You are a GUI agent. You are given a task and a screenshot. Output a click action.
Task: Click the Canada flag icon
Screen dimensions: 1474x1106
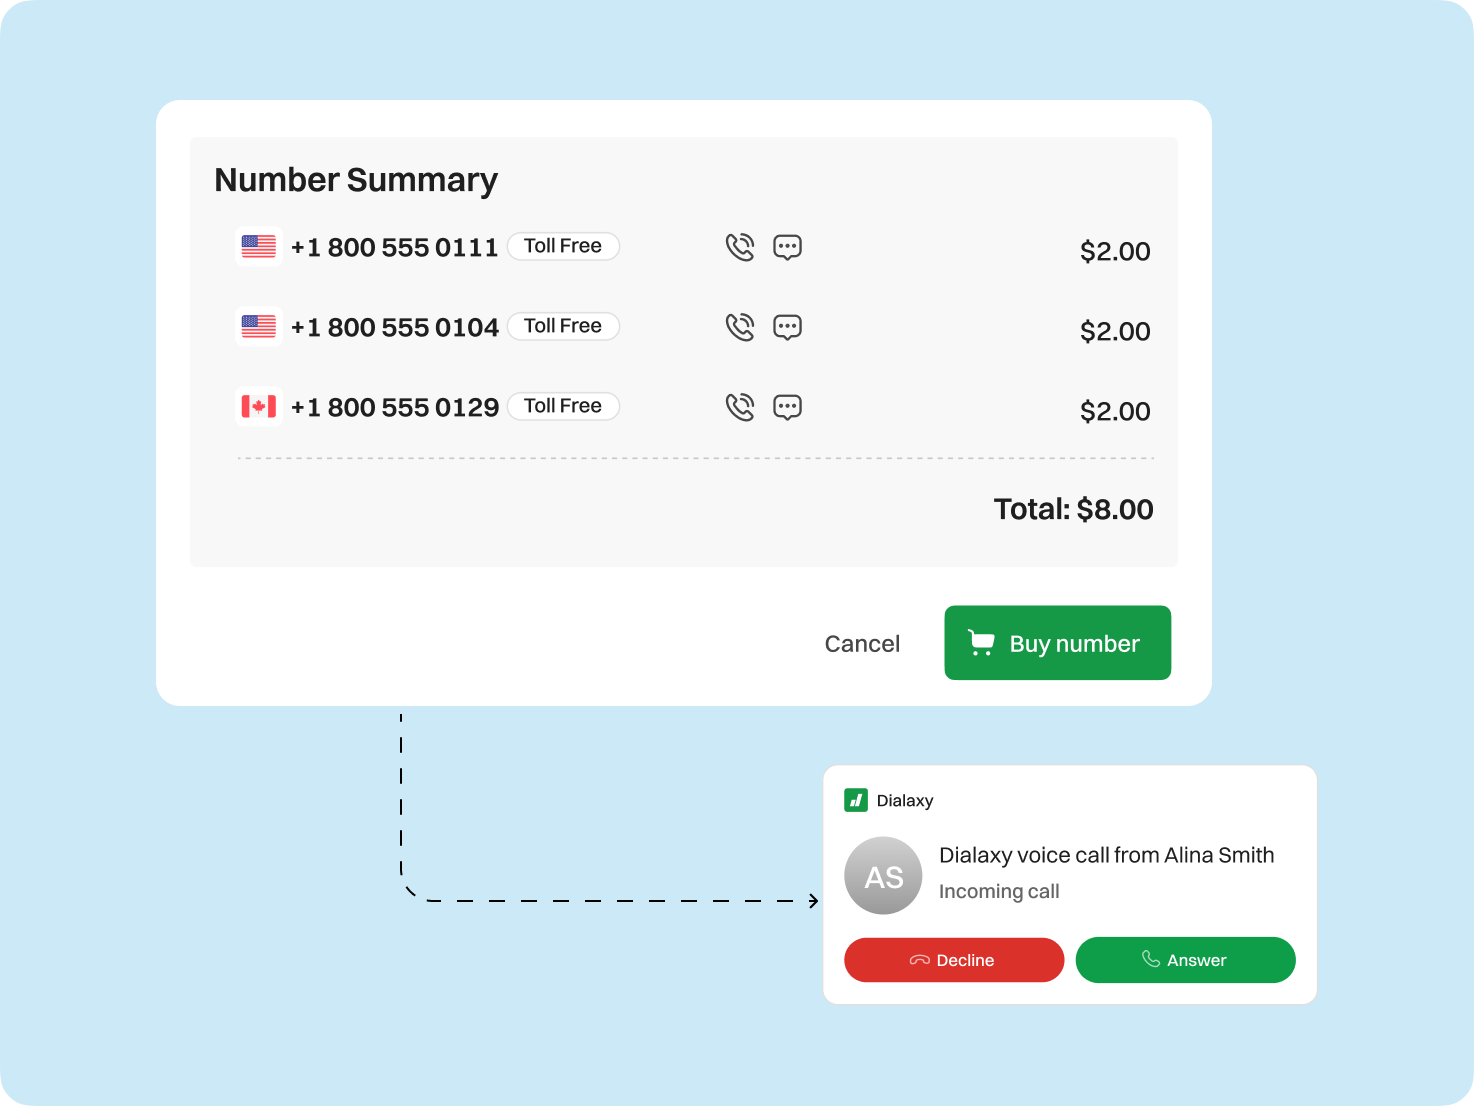(x=258, y=406)
